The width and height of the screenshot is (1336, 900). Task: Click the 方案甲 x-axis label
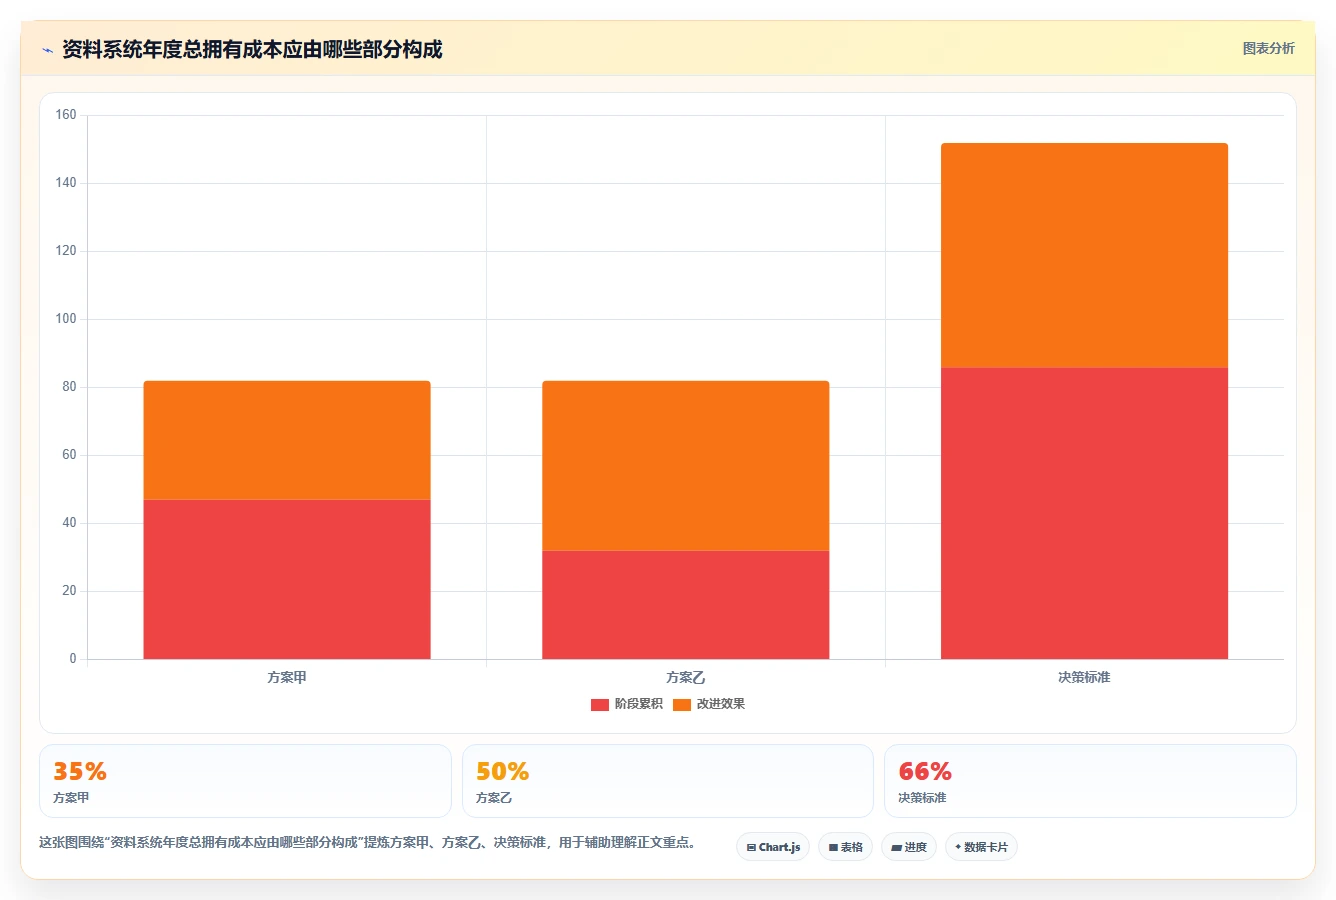[287, 677]
